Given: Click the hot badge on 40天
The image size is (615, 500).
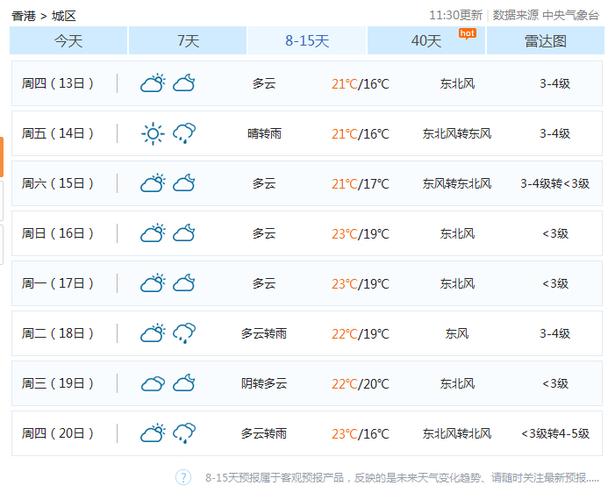Looking at the screenshot, I should coord(467,34).
